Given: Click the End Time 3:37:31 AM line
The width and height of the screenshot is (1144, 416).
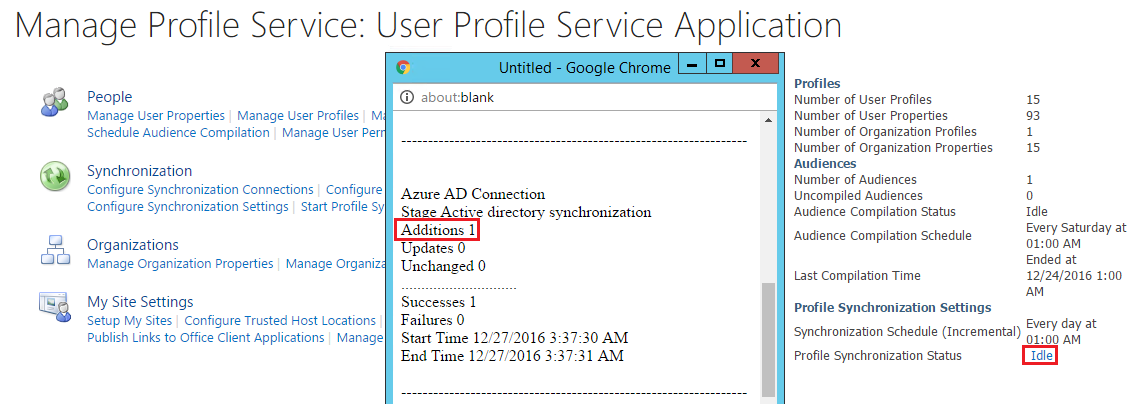Looking at the screenshot, I should [512, 357].
